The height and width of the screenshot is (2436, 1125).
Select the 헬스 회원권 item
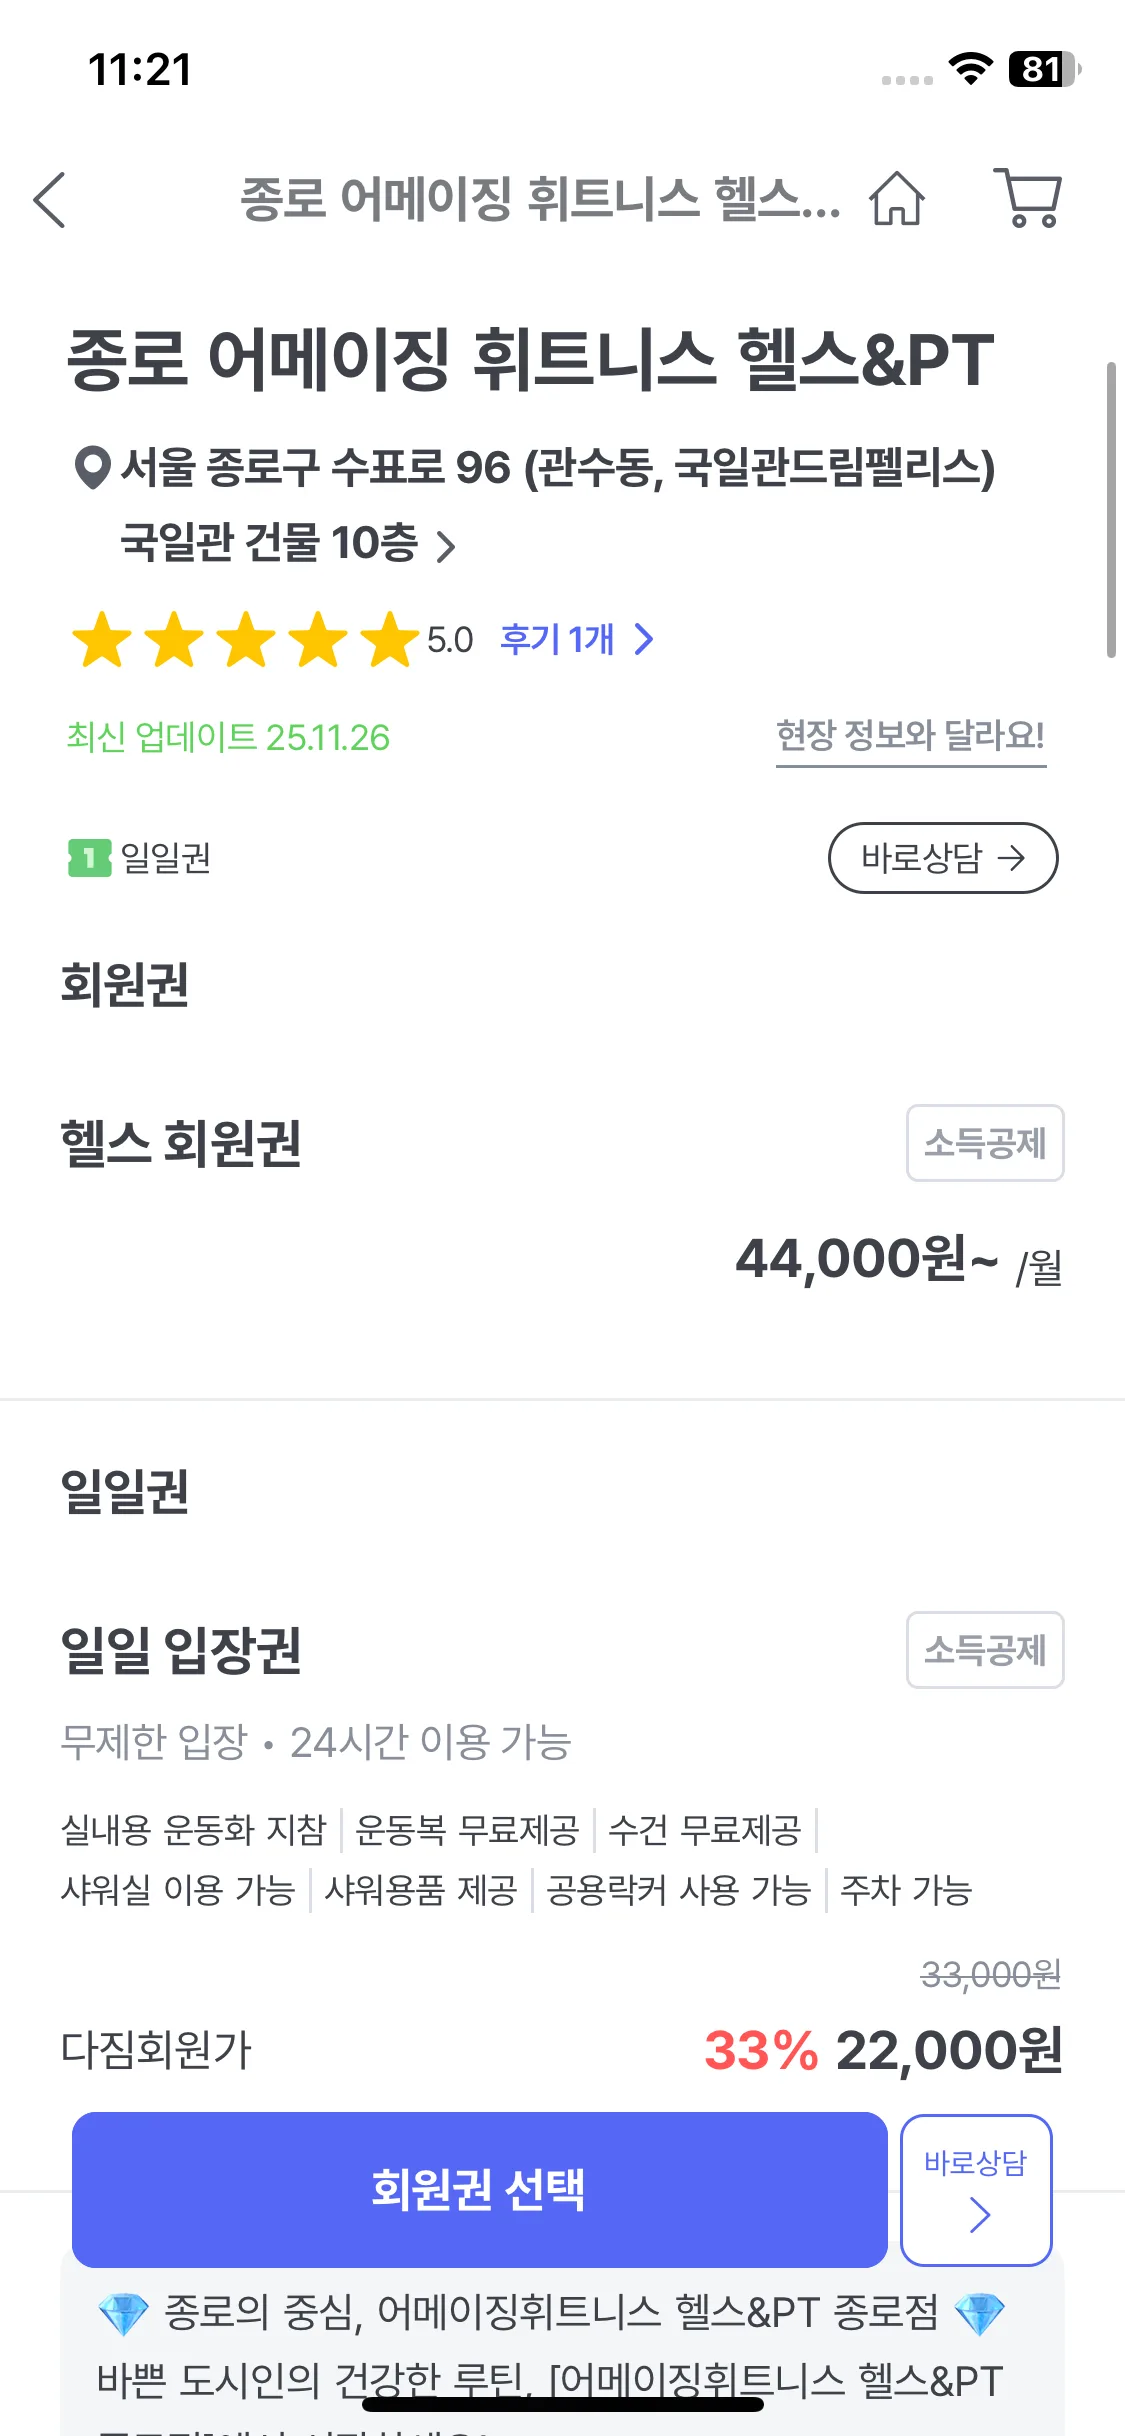(181, 1143)
